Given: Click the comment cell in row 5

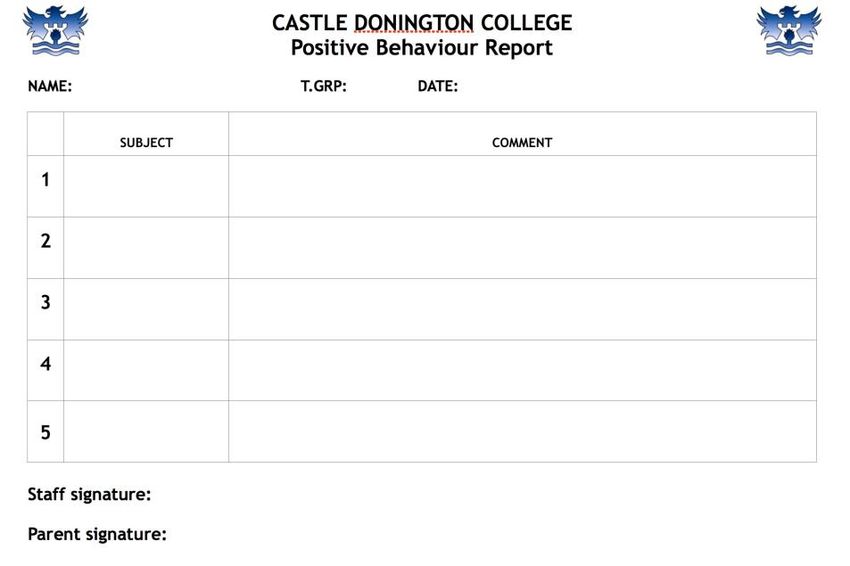Looking at the screenshot, I should click(x=522, y=432).
